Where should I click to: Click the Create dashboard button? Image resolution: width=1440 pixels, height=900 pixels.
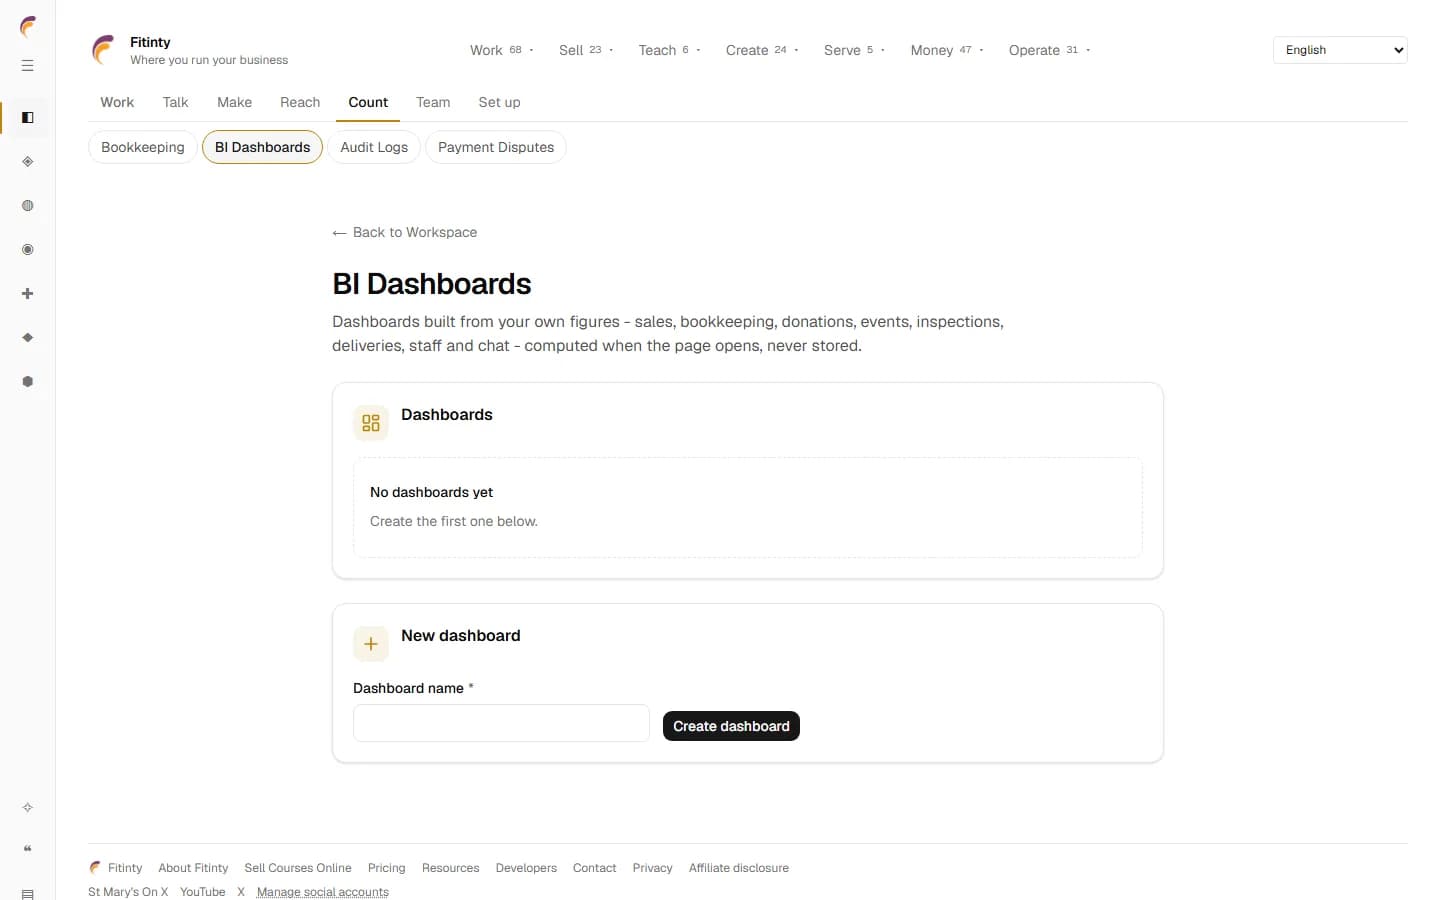[x=731, y=726]
